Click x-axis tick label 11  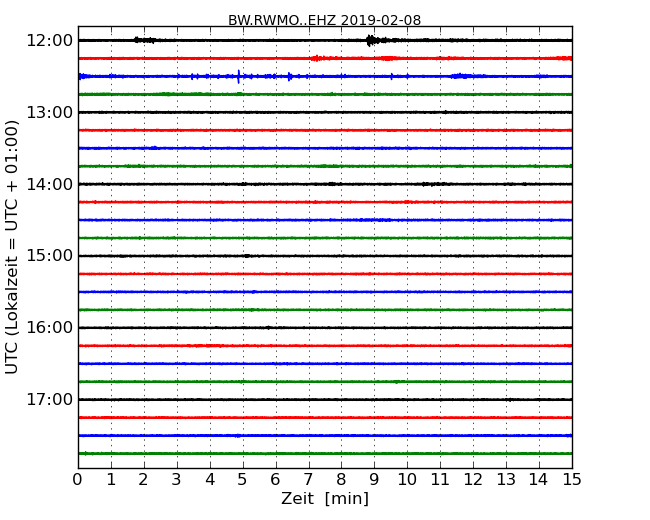(x=440, y=480)
